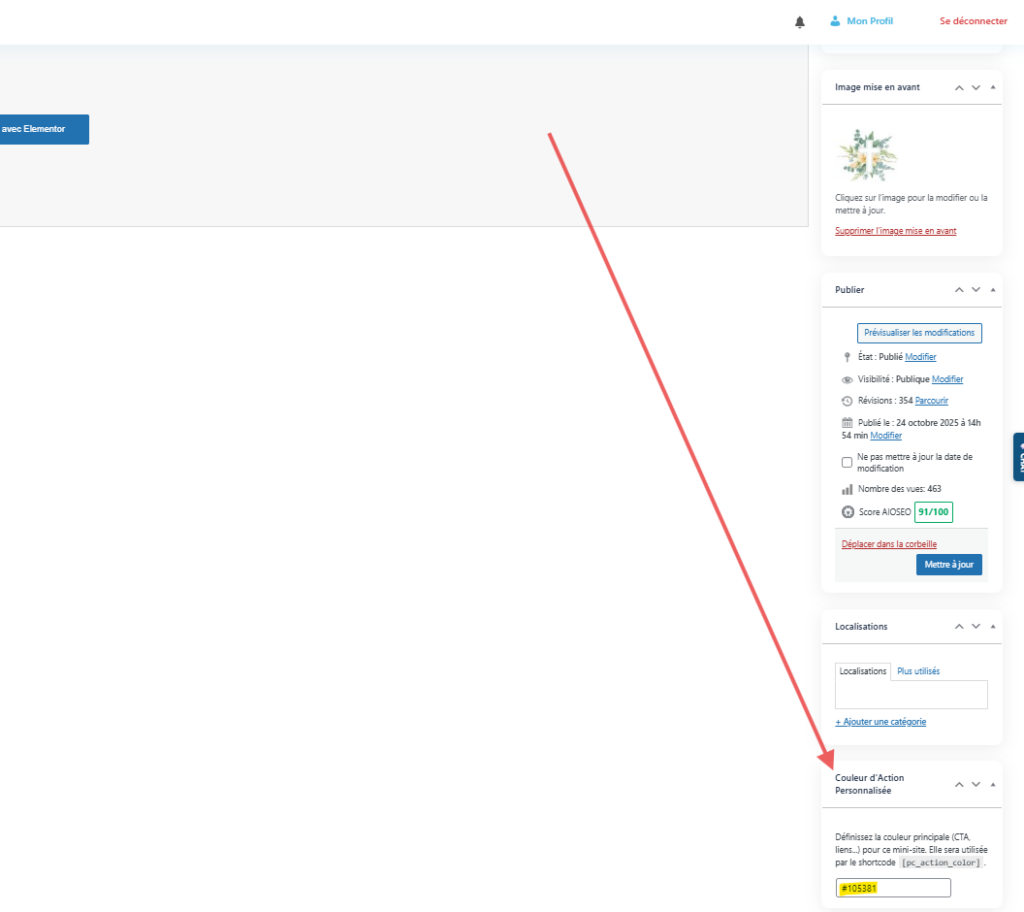Screen dimensions: 1024x912
Task: Click the #105381 color input field
Action: [892, 888]
